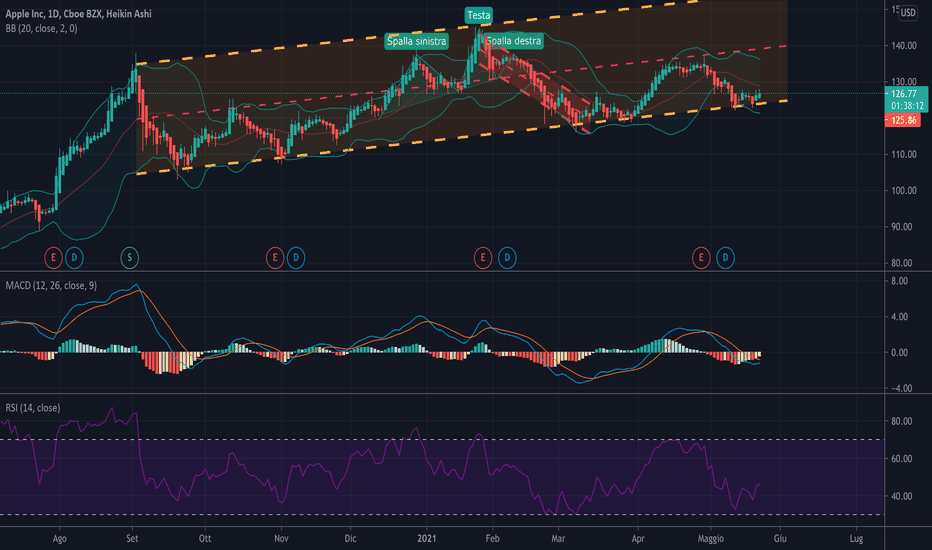The width and height of the screenshot is (932, 550).
Task: Click the Feb date on time axis
Action: 492,539
